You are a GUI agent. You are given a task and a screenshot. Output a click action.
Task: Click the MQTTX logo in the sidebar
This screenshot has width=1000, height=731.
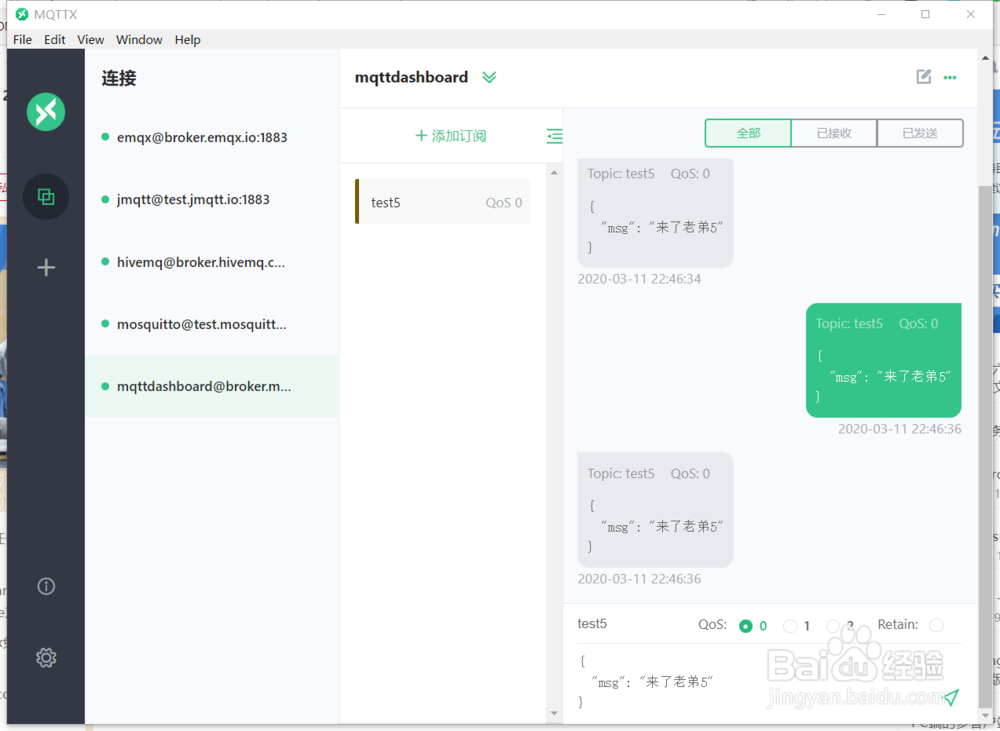tap(46, 112)
